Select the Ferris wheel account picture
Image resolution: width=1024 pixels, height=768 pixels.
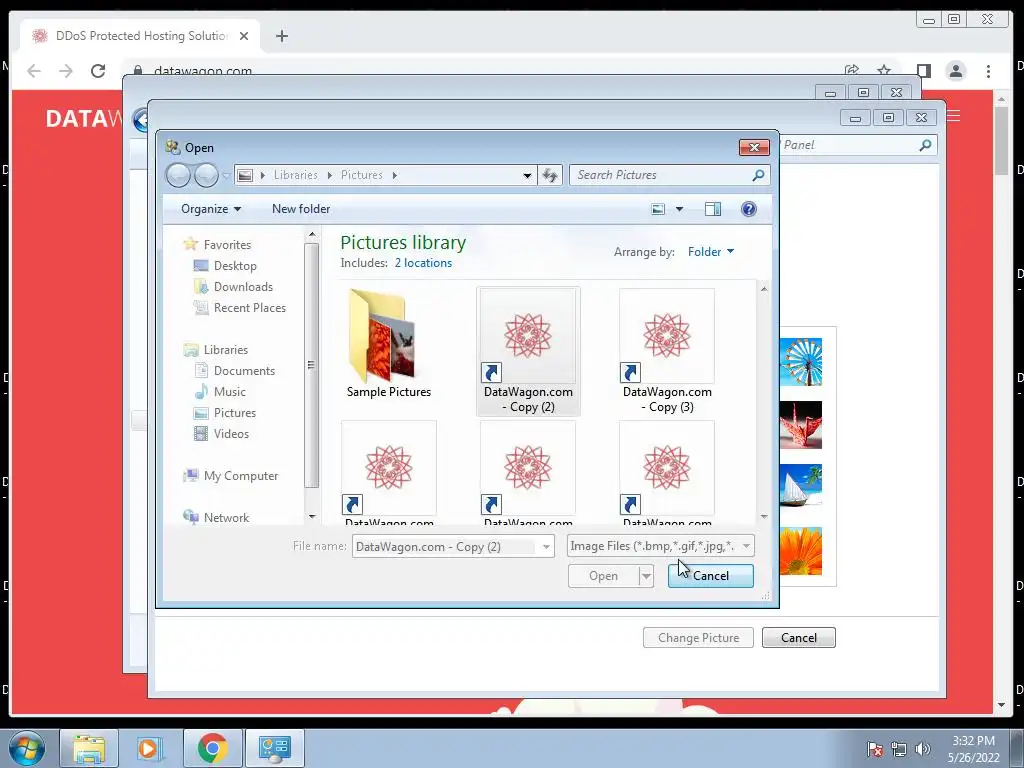click(801, 362)
